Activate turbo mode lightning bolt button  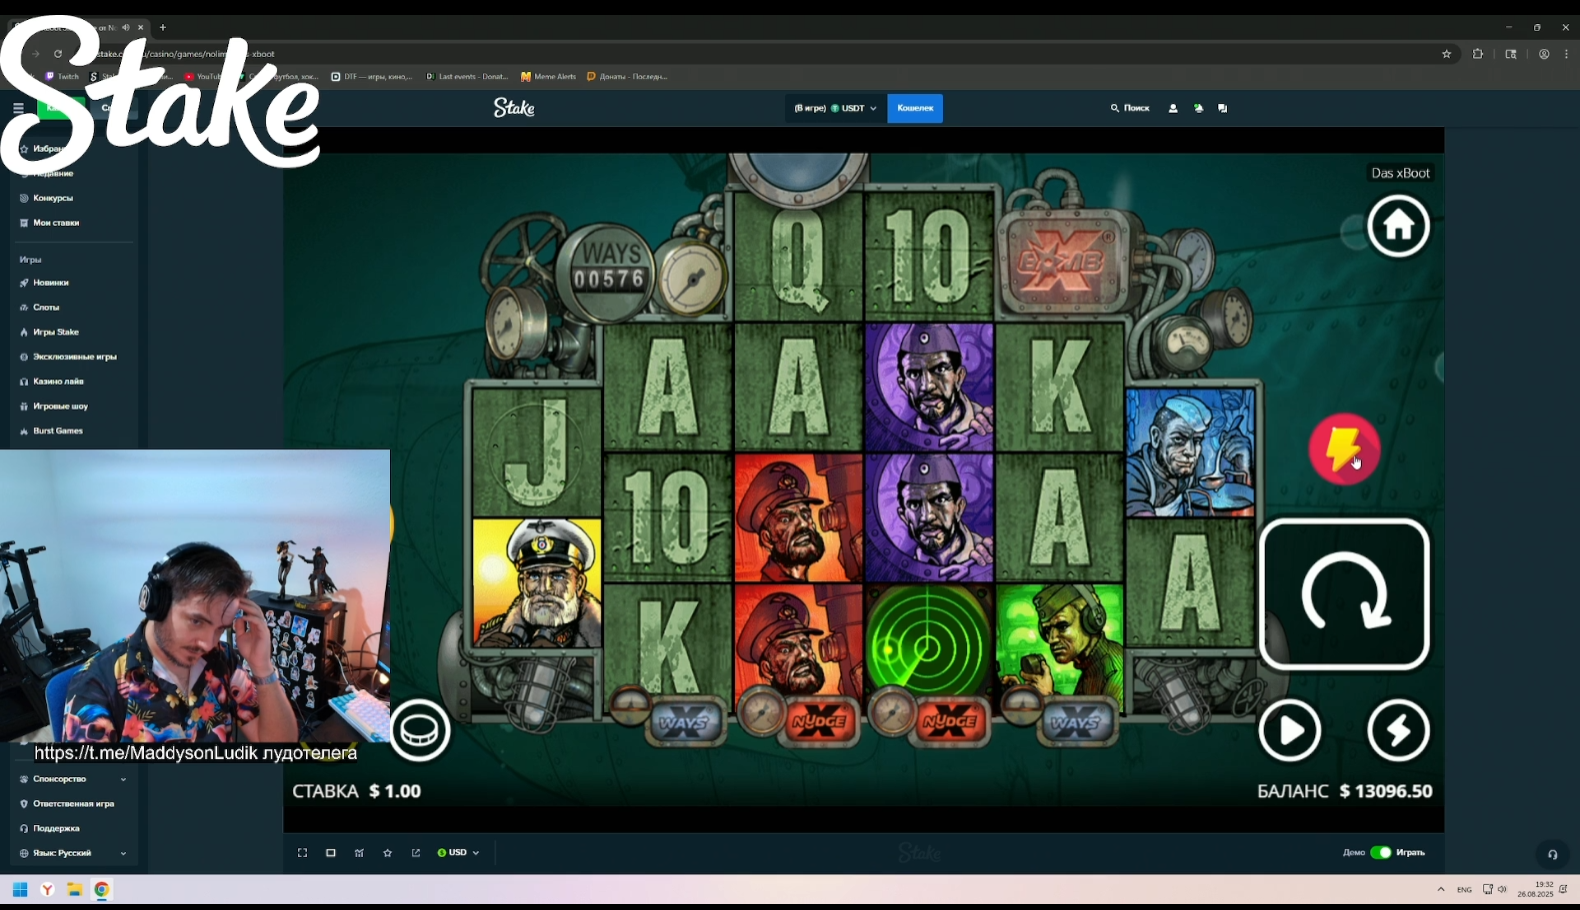pyautogui.click(x=1398, y=731)
